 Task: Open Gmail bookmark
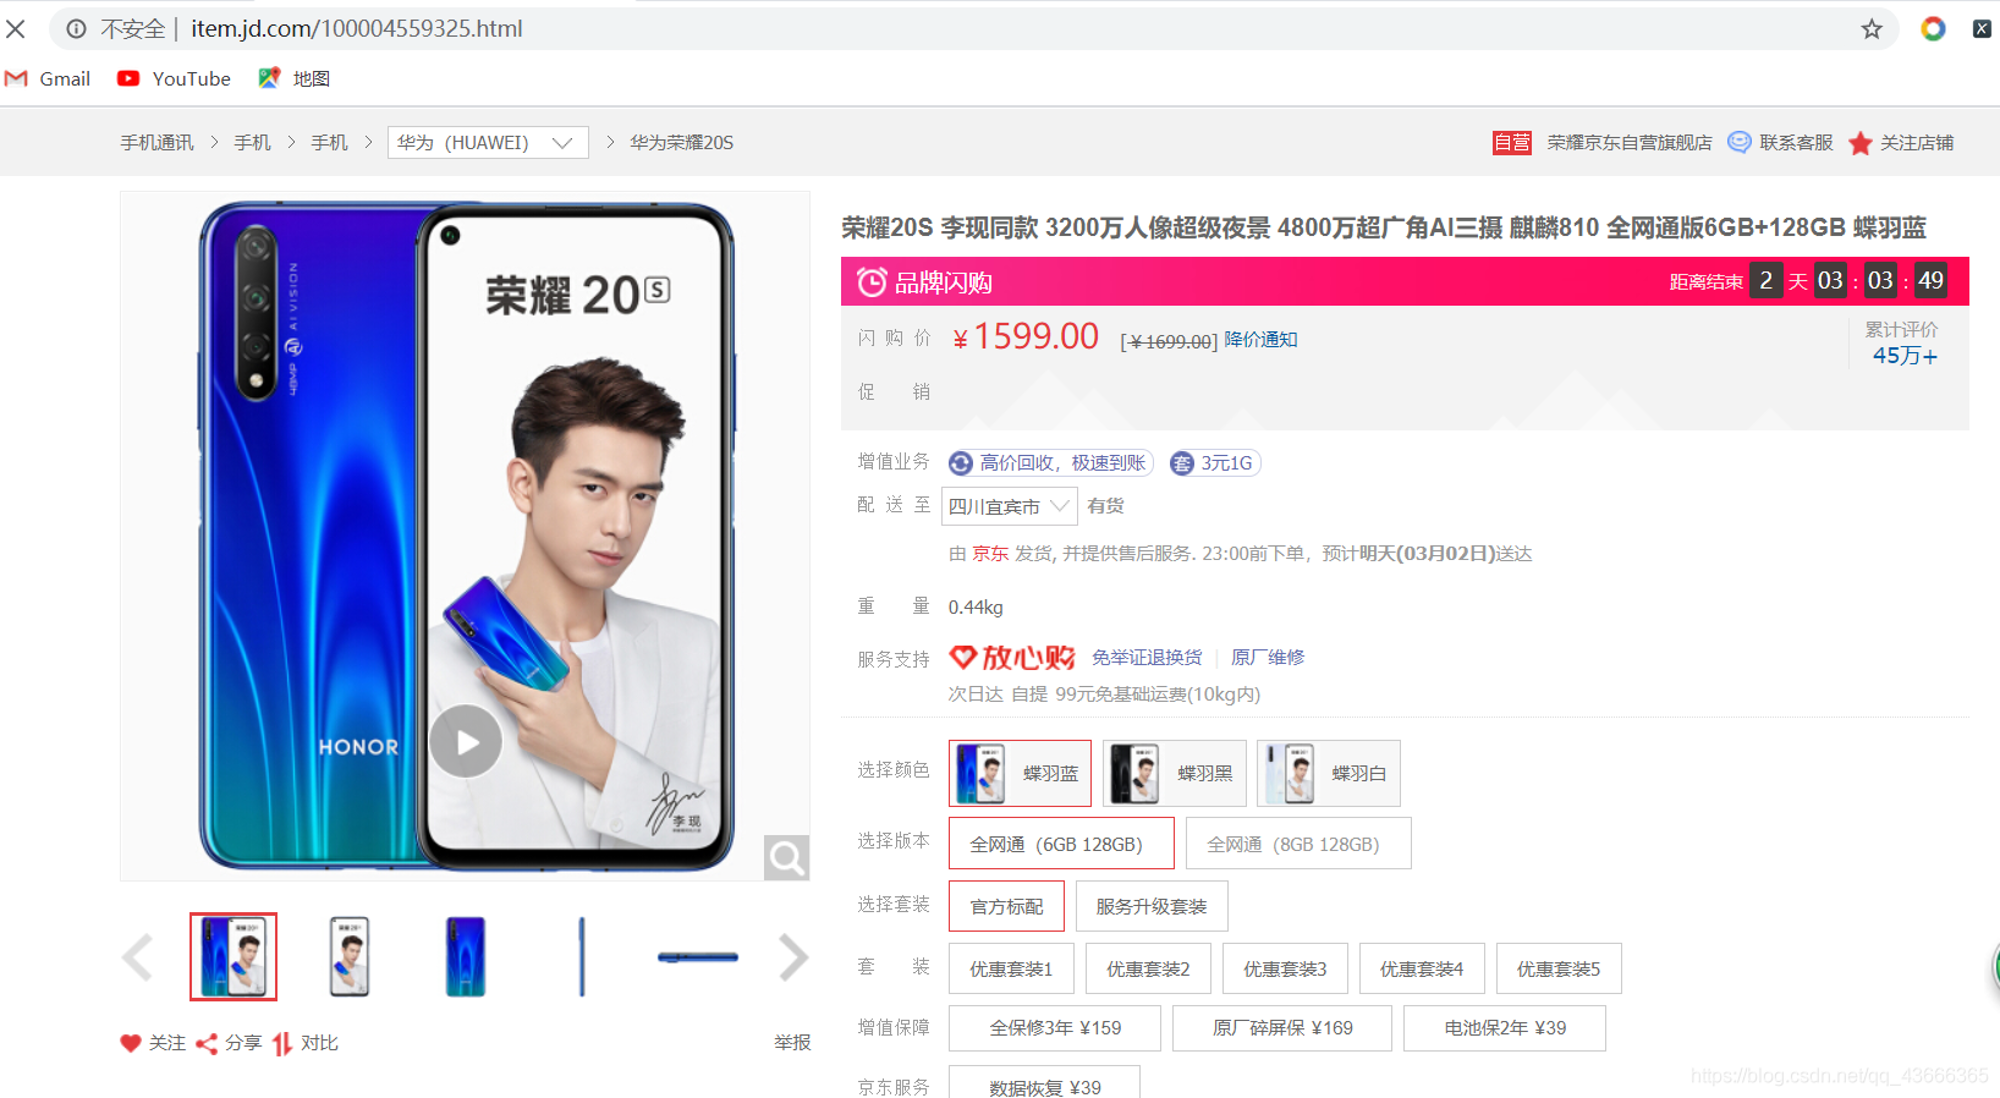click(x=48, y=78)
